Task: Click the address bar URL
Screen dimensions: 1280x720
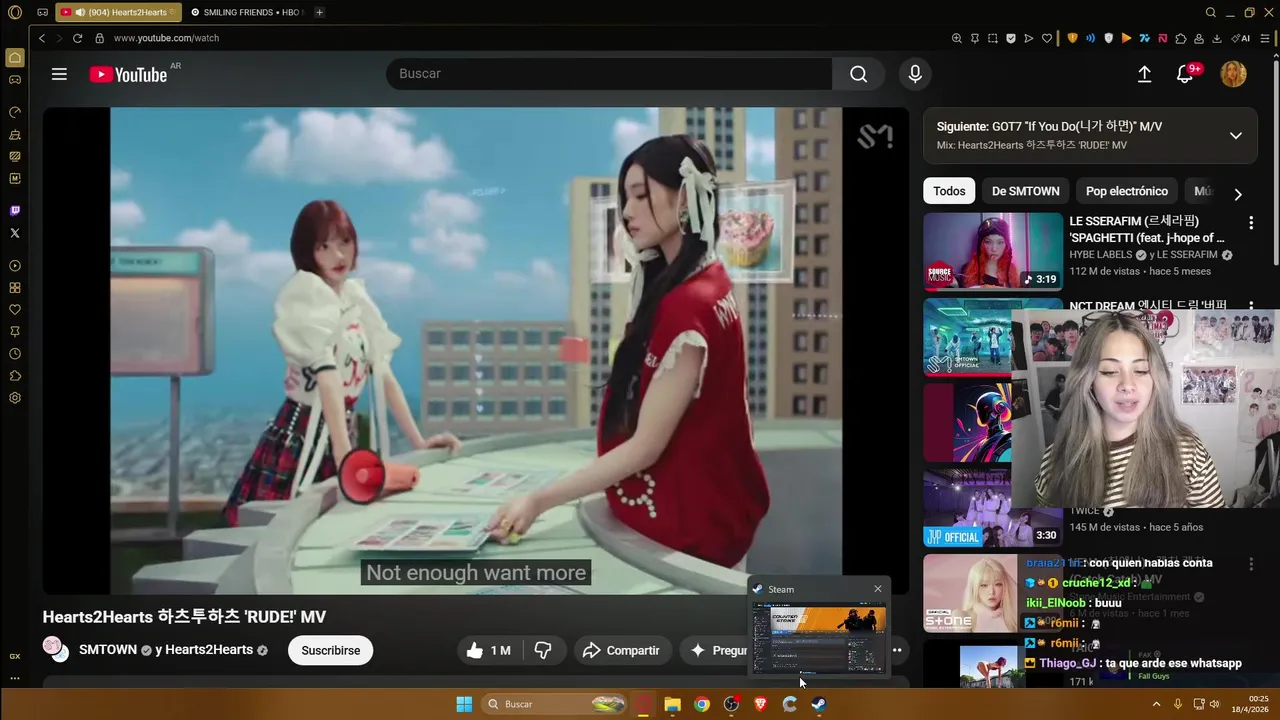Action: point(166,38)
